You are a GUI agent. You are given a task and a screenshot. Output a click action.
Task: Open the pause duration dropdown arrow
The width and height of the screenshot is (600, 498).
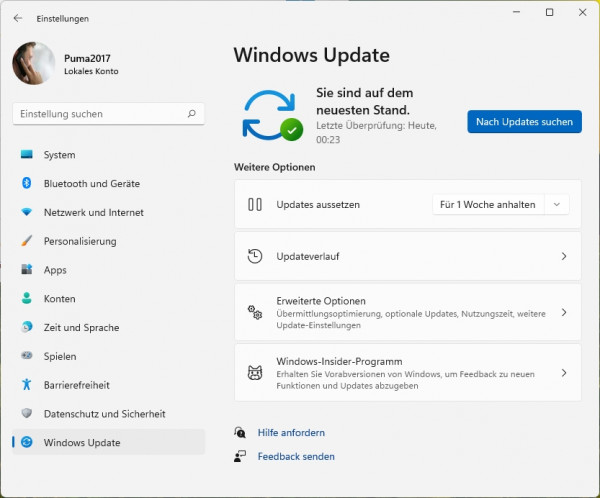(x=557, y=205)
